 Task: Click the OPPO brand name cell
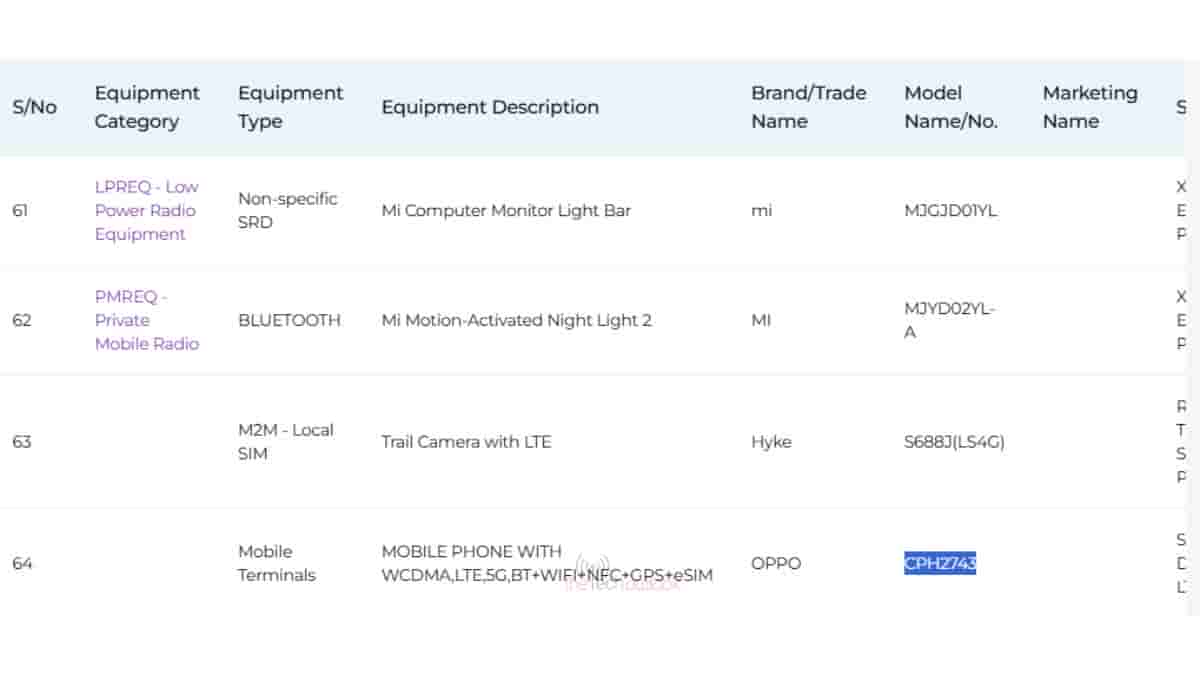click(776, 563)
